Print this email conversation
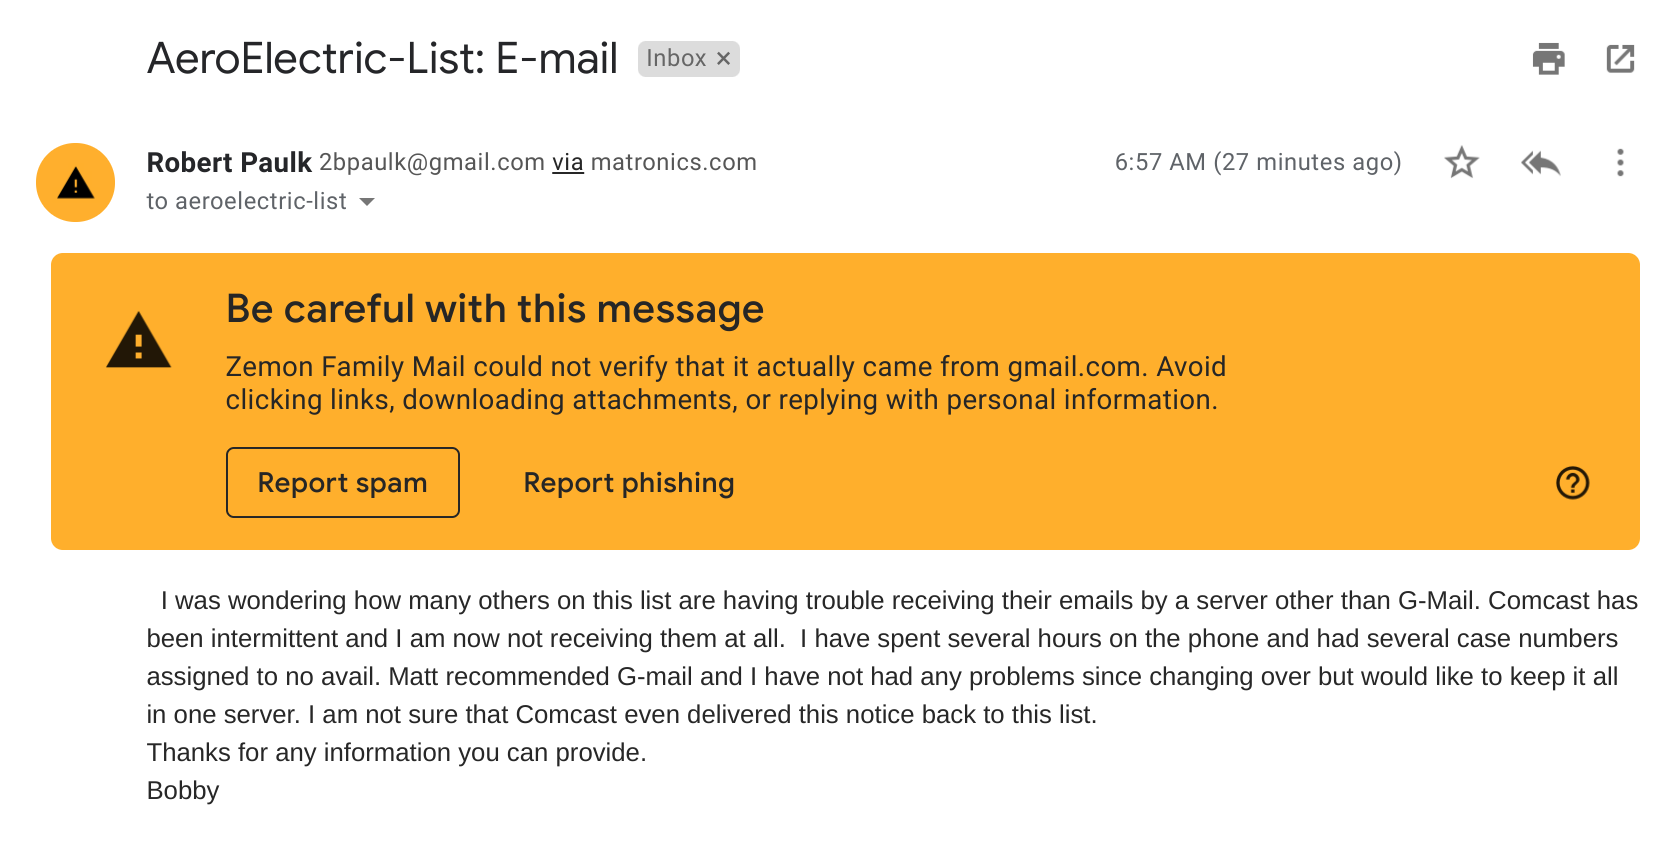 [1548, 59]
